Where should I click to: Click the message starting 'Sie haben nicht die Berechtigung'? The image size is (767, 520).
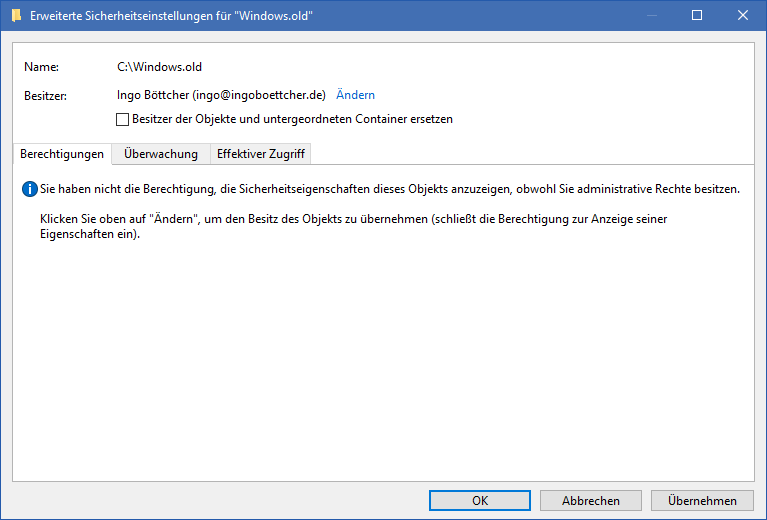tap(390, 189)
